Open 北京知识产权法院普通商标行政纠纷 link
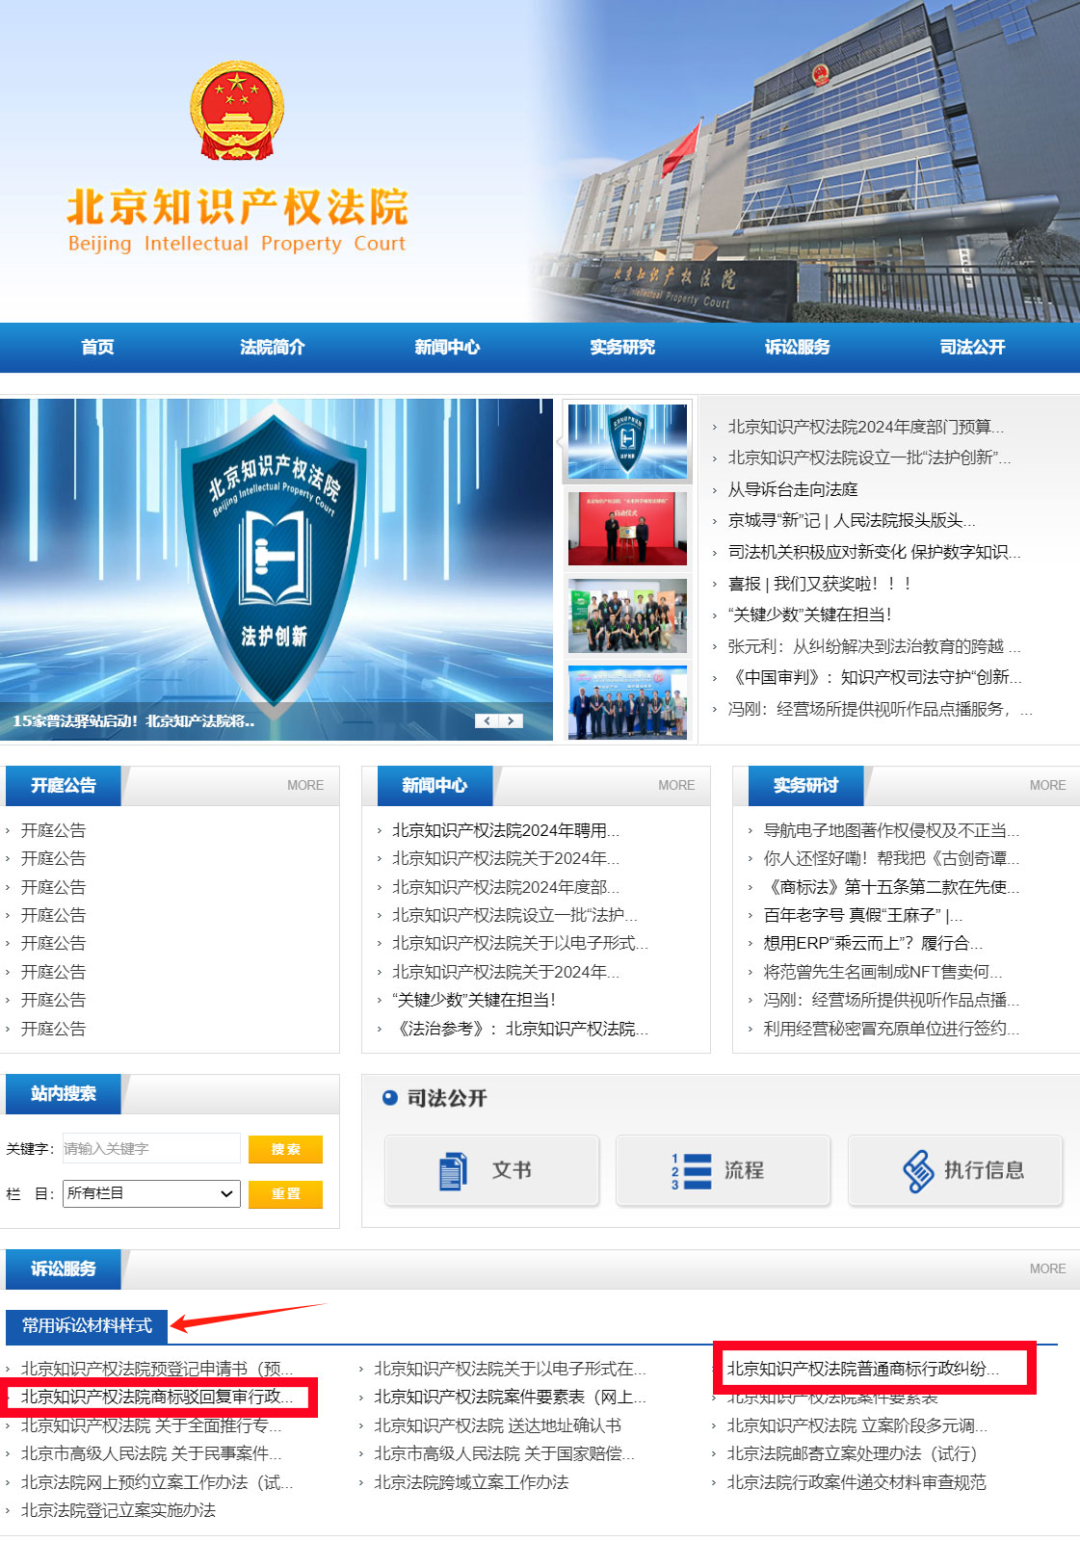The image size is (1080, 1542). tap(862, 1368)
